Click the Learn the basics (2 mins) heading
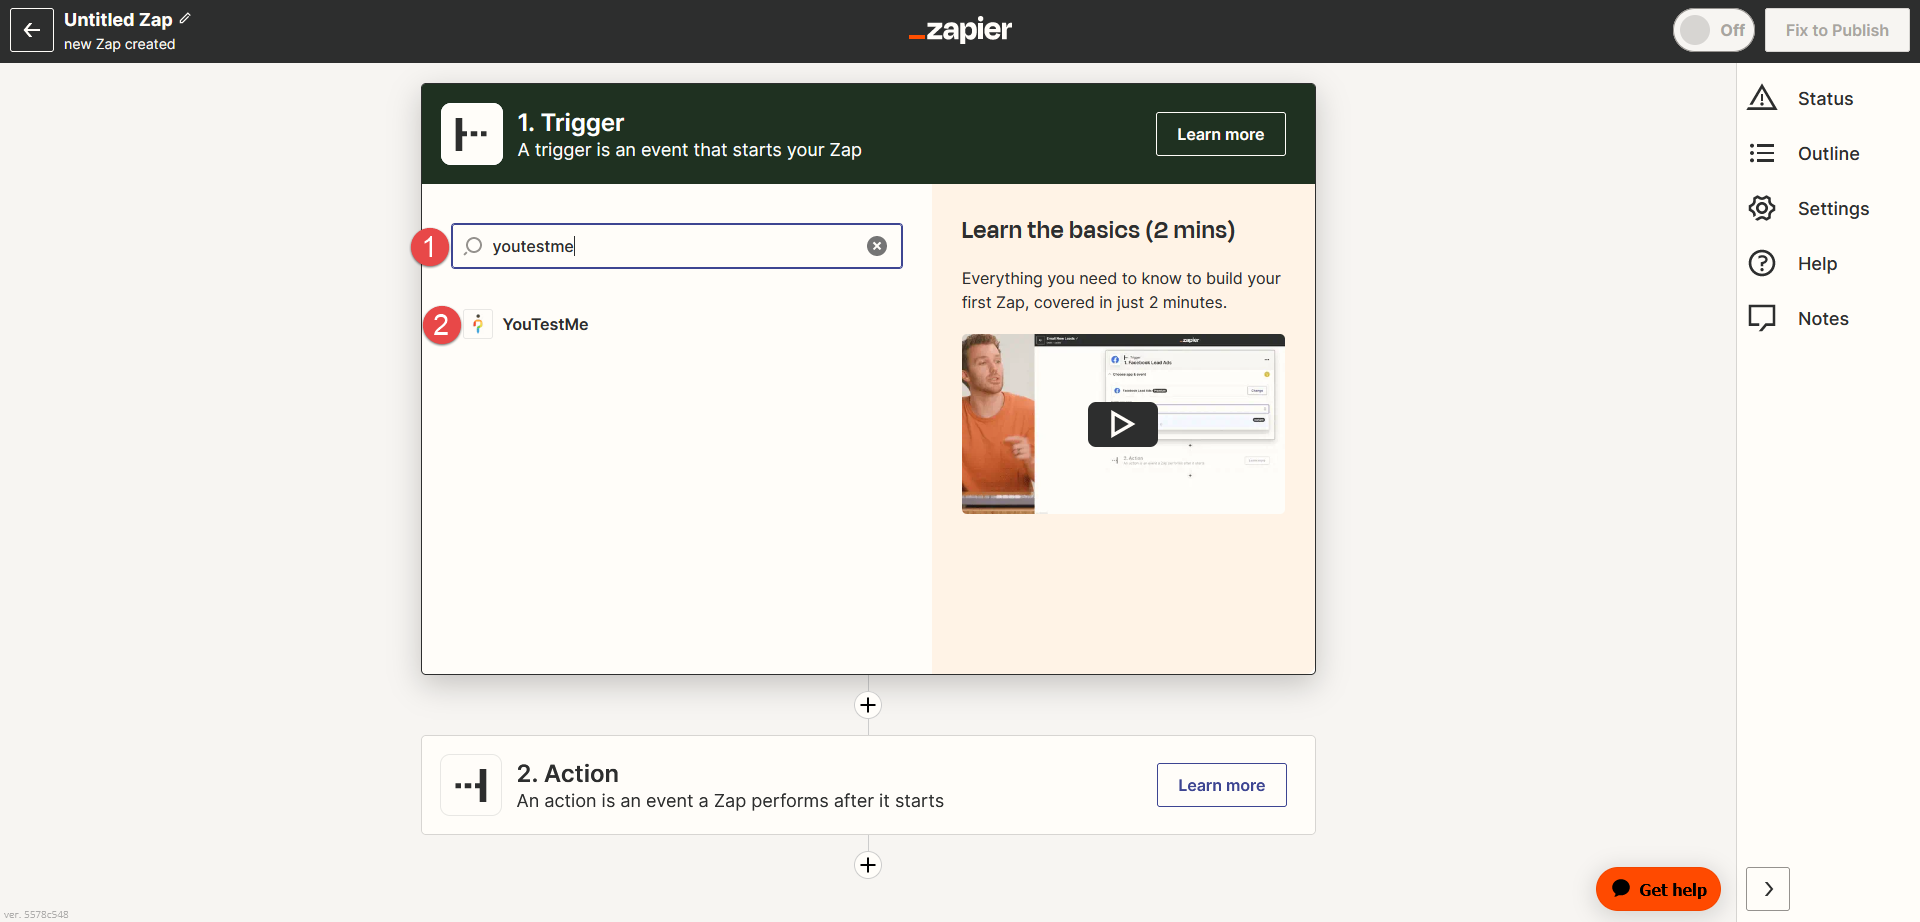 (1098, 230)
